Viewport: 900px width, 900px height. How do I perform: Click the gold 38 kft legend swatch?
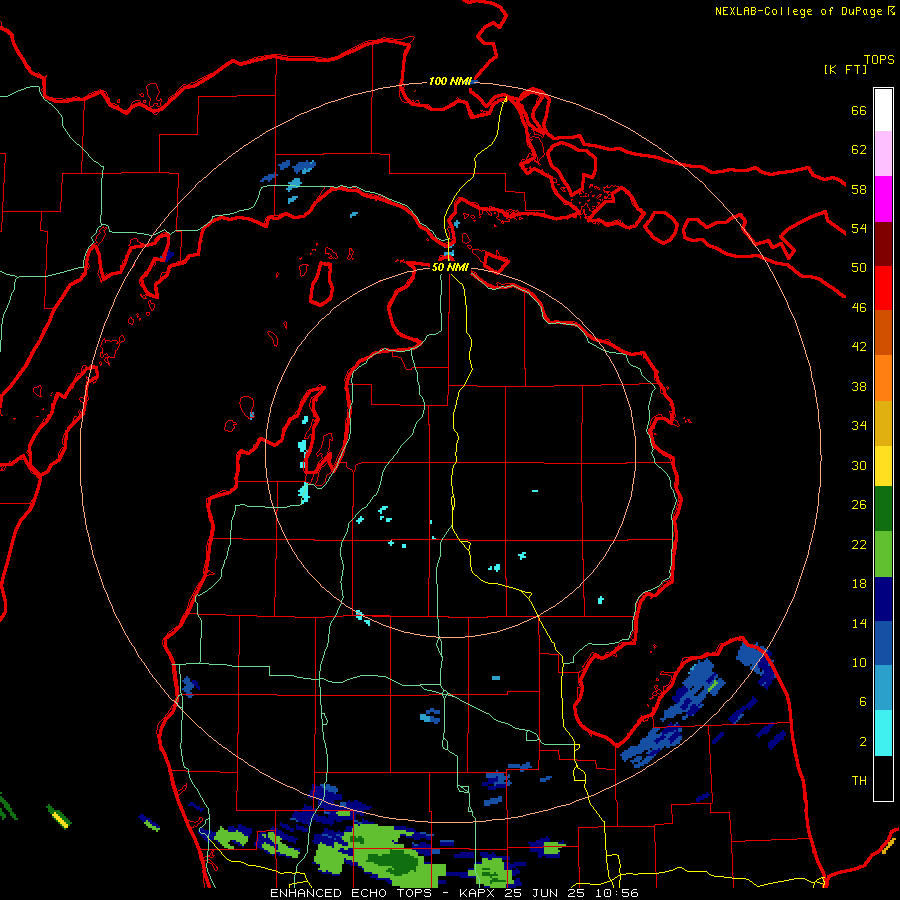click(x=883, y=423)
